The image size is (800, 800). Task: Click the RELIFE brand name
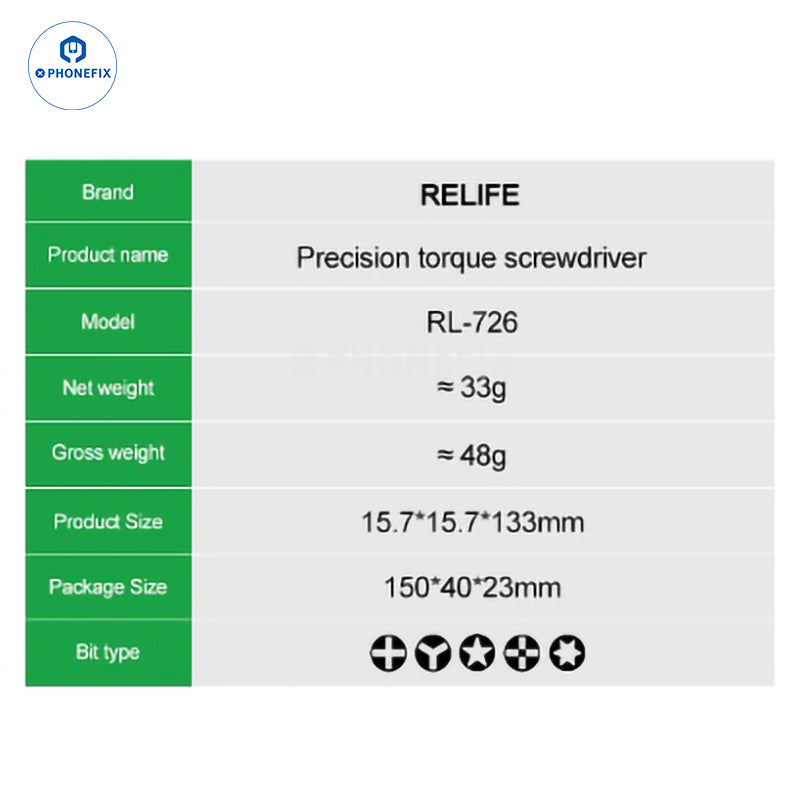pyautogui.click(x=470, y=194)
